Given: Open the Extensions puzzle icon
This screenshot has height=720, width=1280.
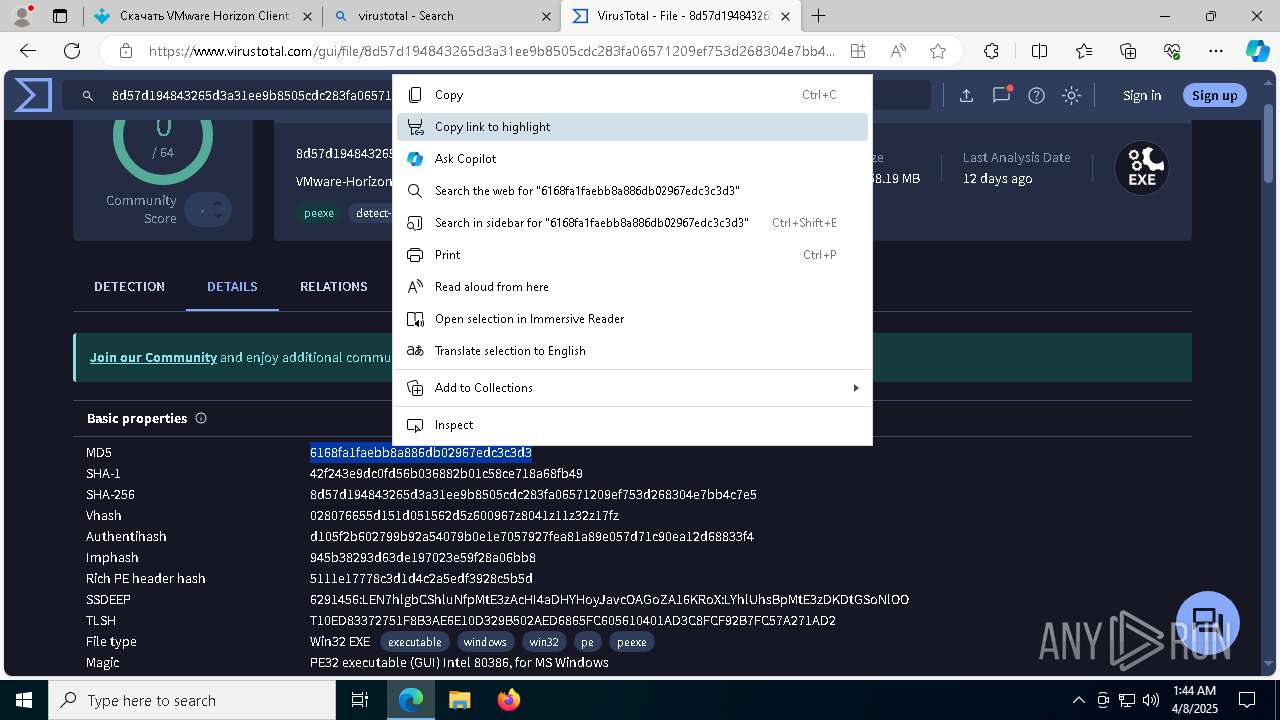Looking at the screenshot, I should click(x=991, y=51).
